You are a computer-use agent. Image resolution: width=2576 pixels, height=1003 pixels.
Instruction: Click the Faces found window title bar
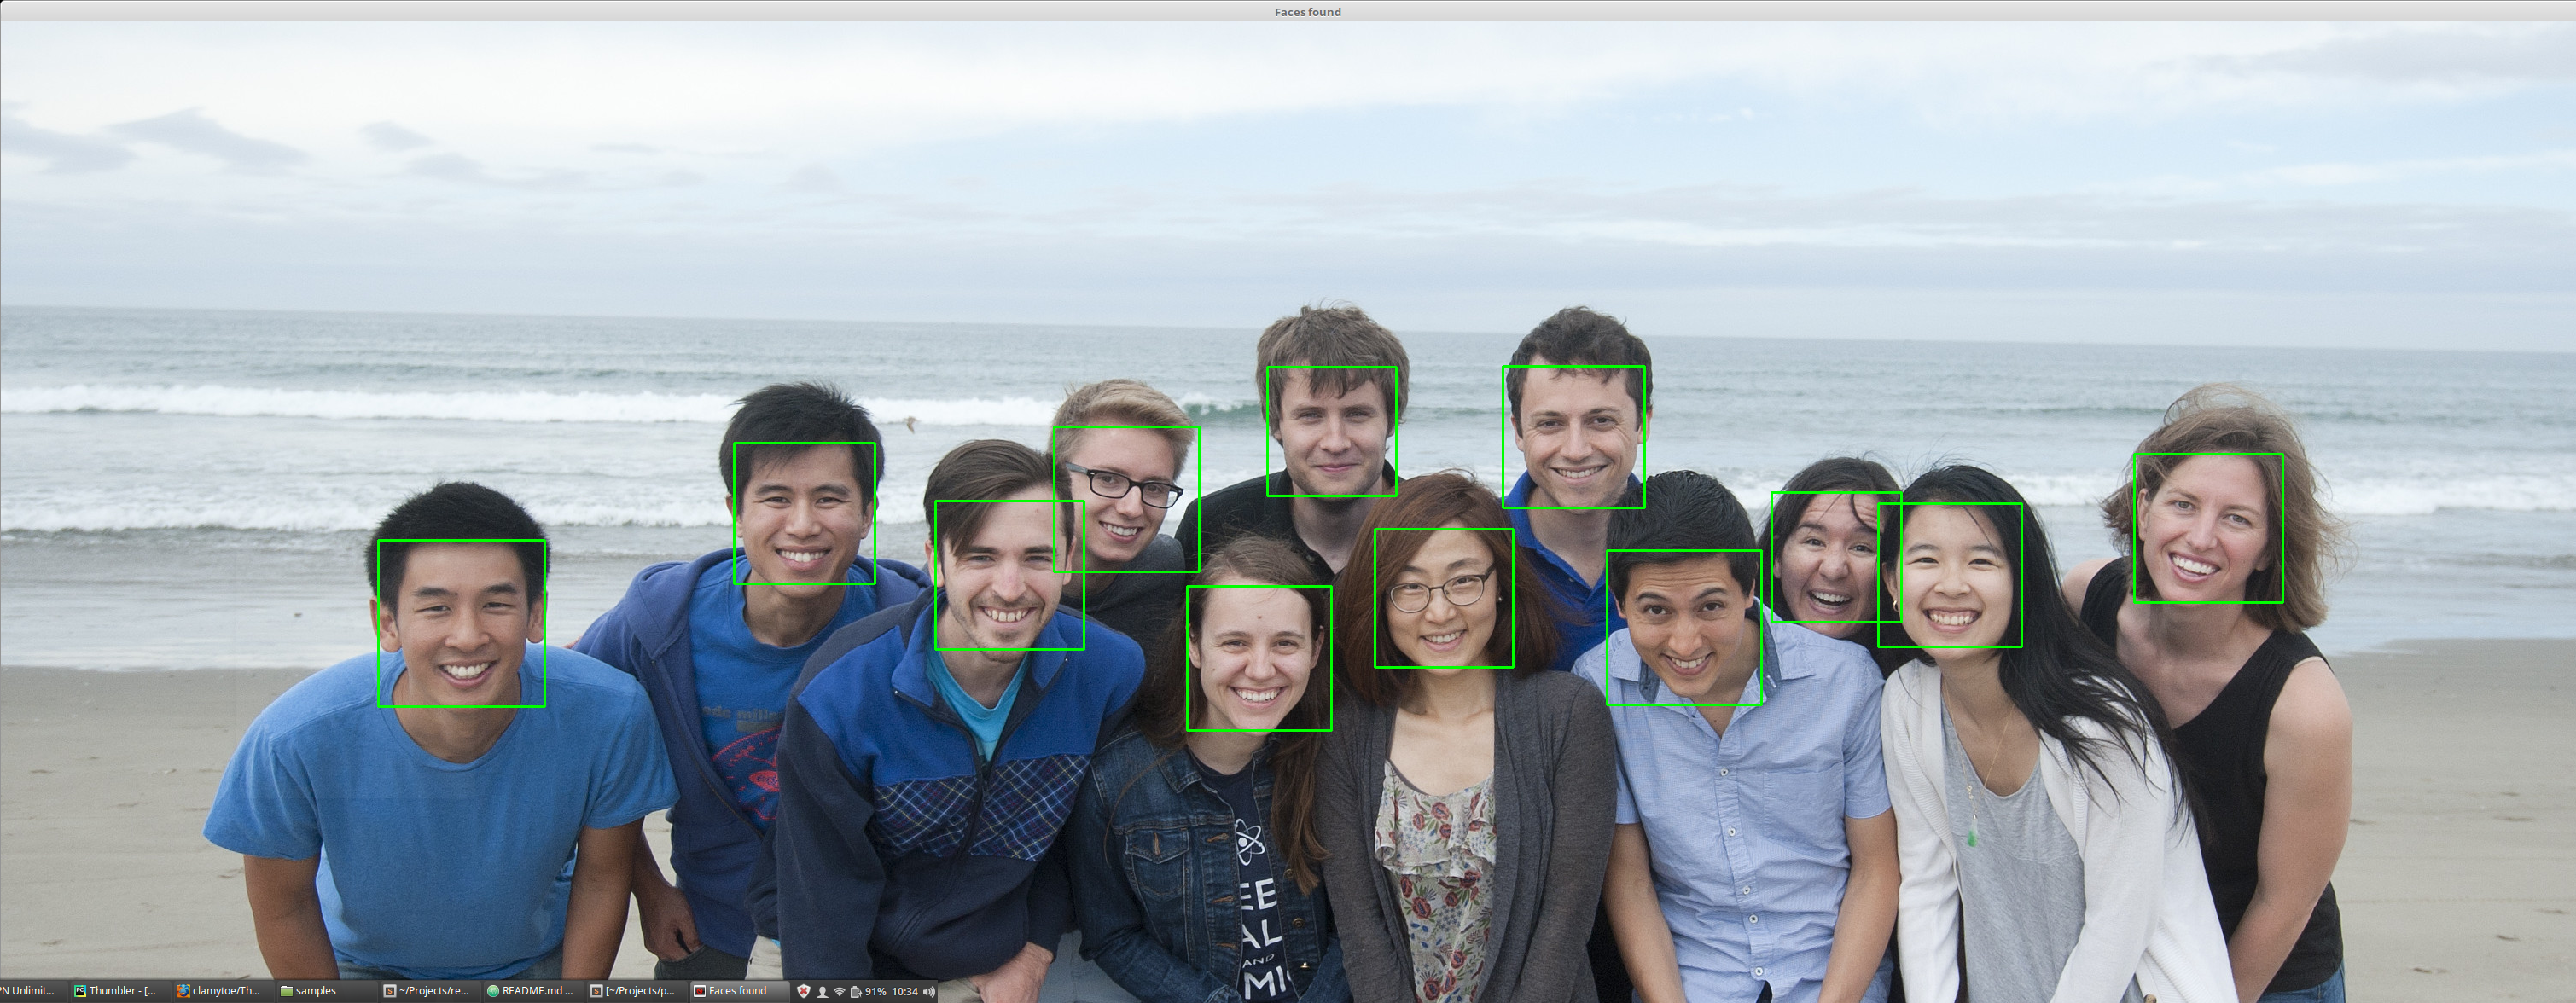click(1307, 12)
